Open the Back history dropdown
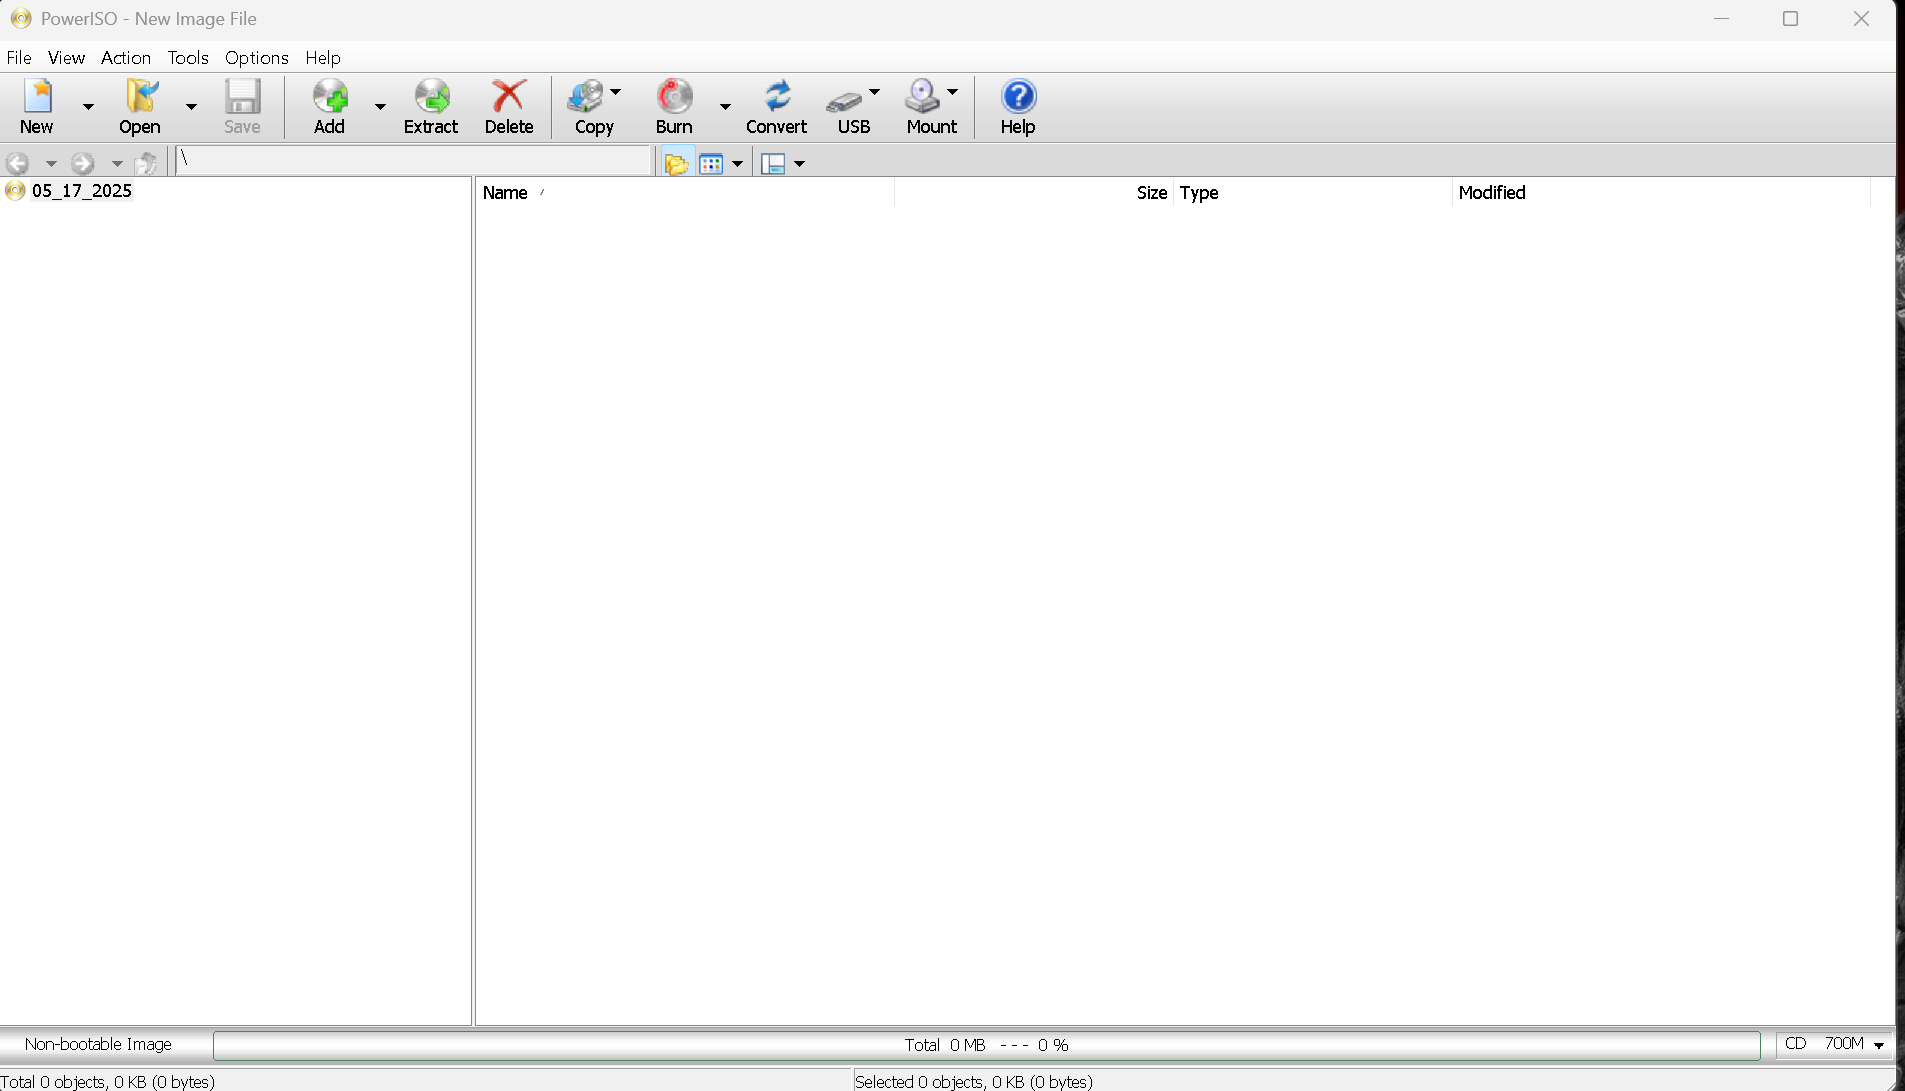 click(51, 163)
